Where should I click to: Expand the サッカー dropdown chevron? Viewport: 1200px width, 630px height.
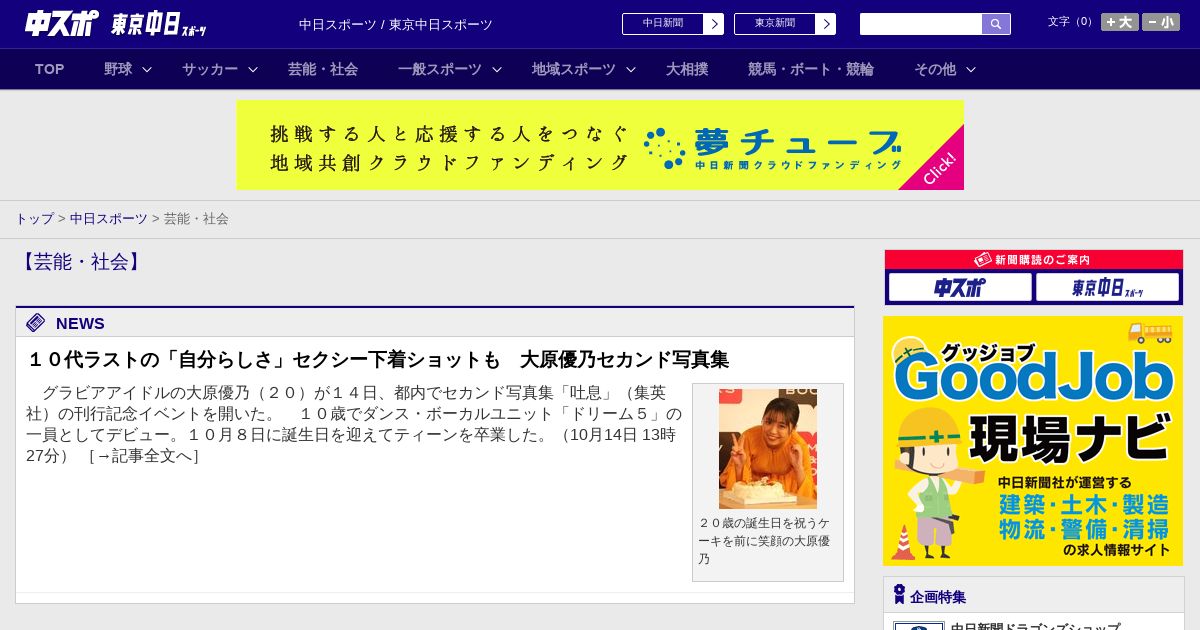[x=253, y=69]
